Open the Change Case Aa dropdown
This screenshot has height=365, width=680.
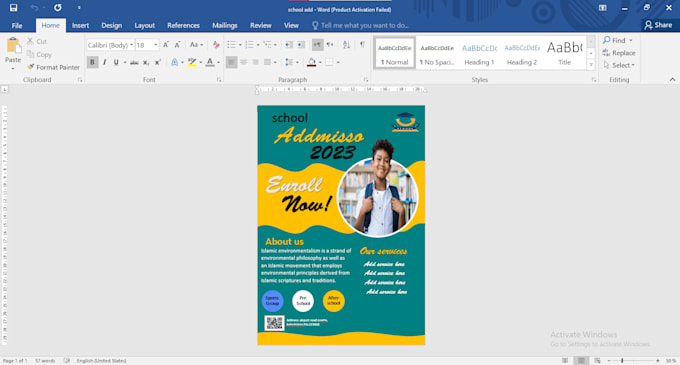tap(196, 45)
